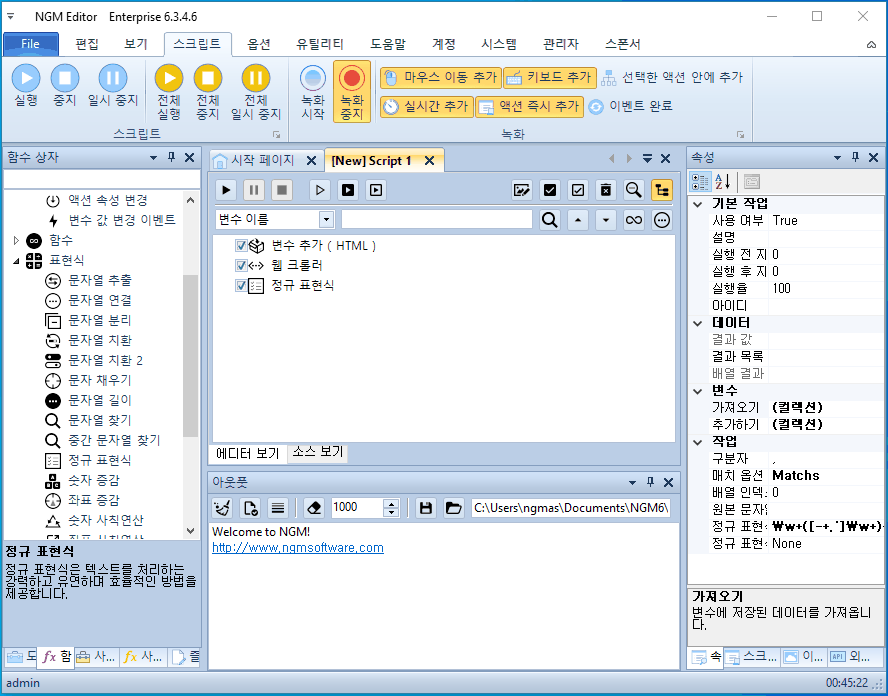This screenshot has width=888, height=696.
Task: Click the check all filled checkbox icon
Action: click(549, 190)
